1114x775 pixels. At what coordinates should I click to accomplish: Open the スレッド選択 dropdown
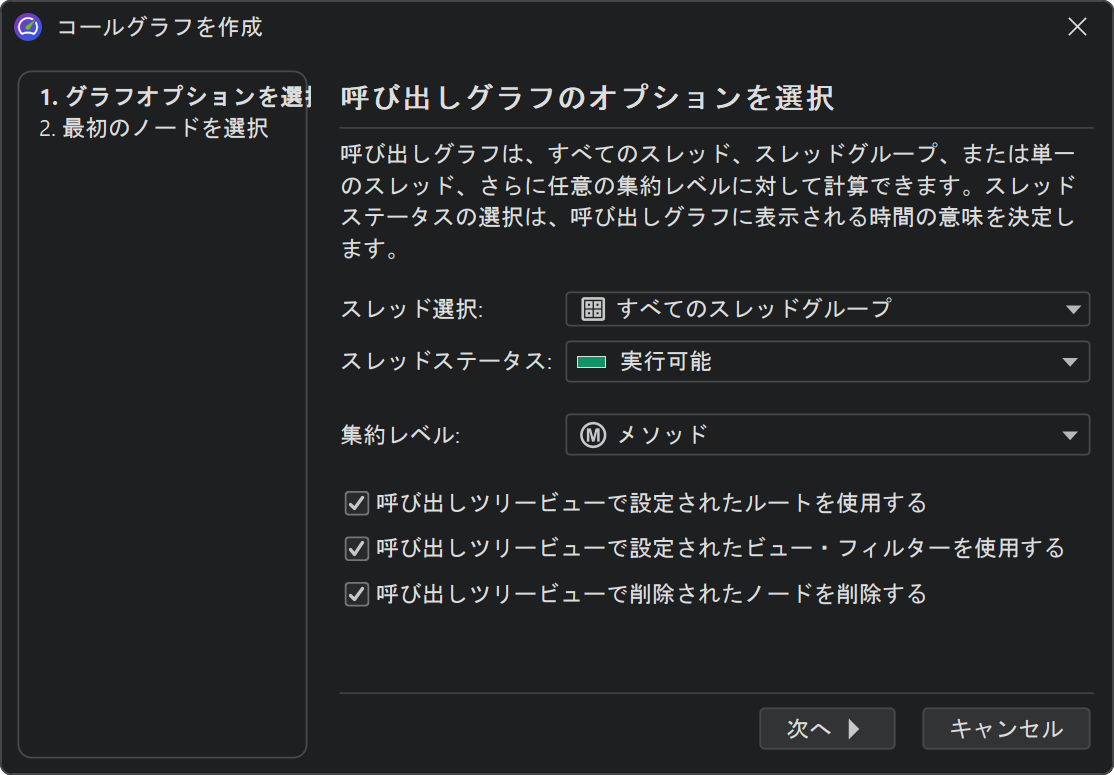click(827, 309)
